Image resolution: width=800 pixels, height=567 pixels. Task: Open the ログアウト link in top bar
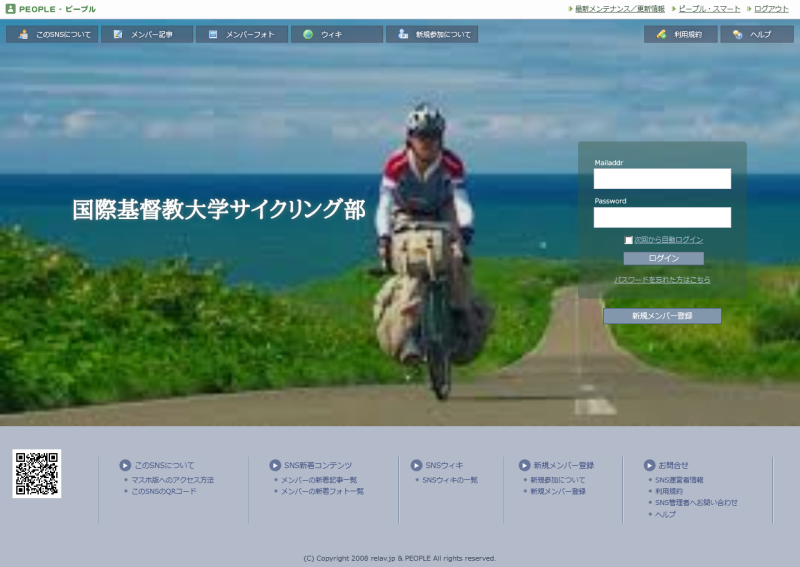(x=771, y=8)
